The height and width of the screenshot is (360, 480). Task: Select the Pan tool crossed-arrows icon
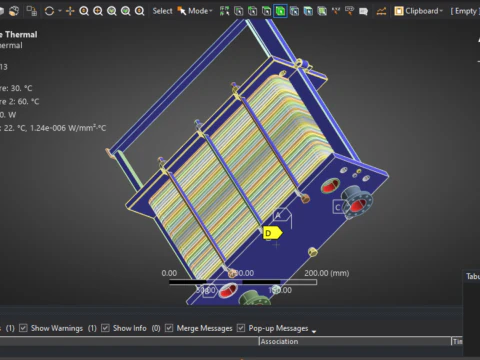[x=70, y=11]
